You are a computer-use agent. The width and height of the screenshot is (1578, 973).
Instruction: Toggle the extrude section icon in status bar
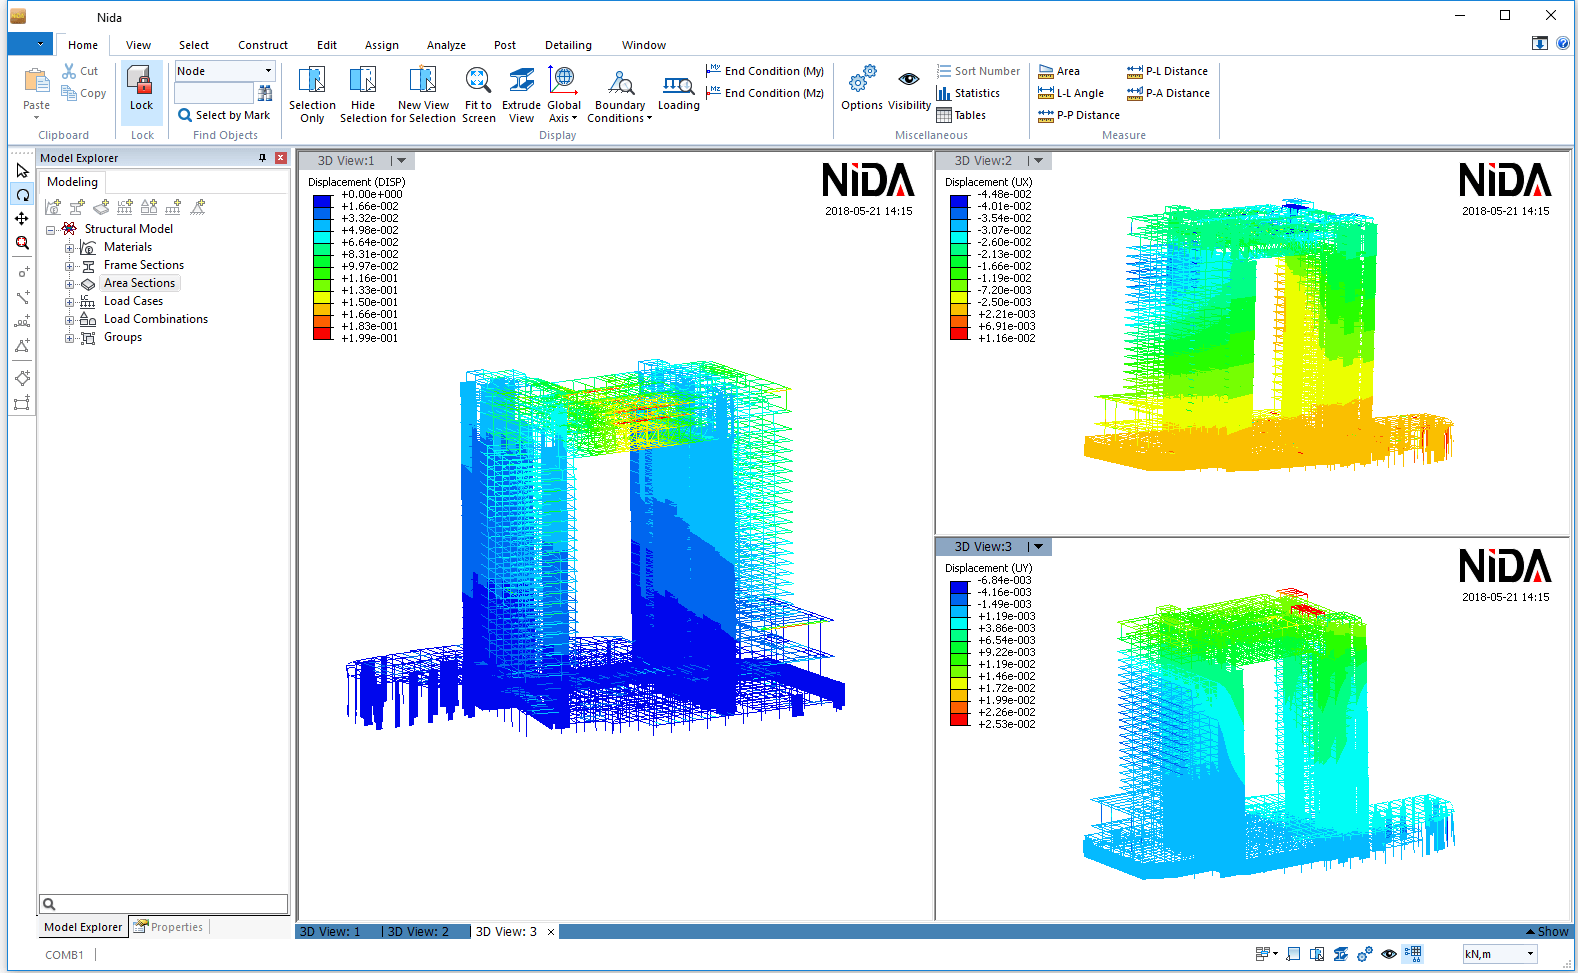[x=1341, y=954]
